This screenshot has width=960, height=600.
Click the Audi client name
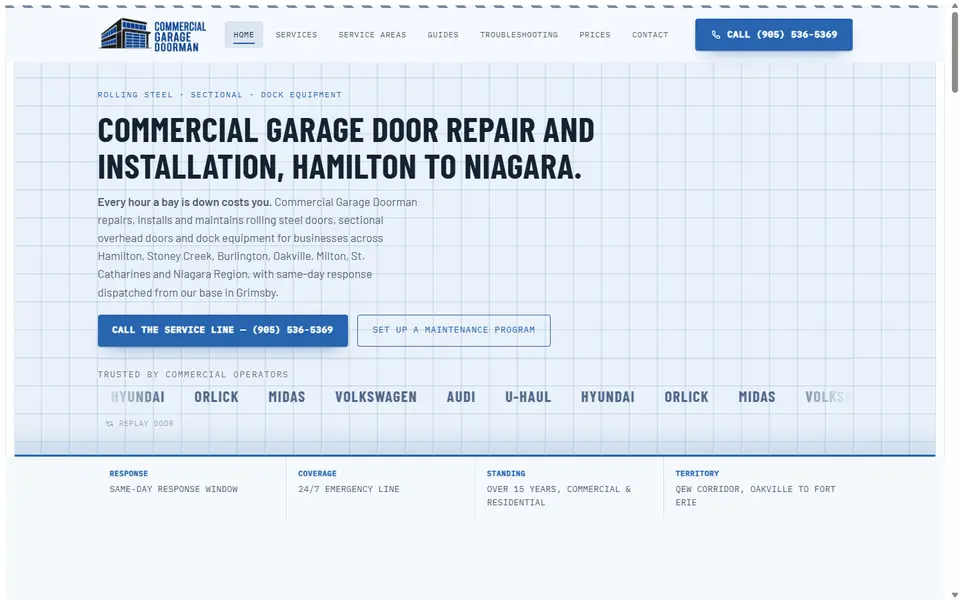click(x=461, y=397)
